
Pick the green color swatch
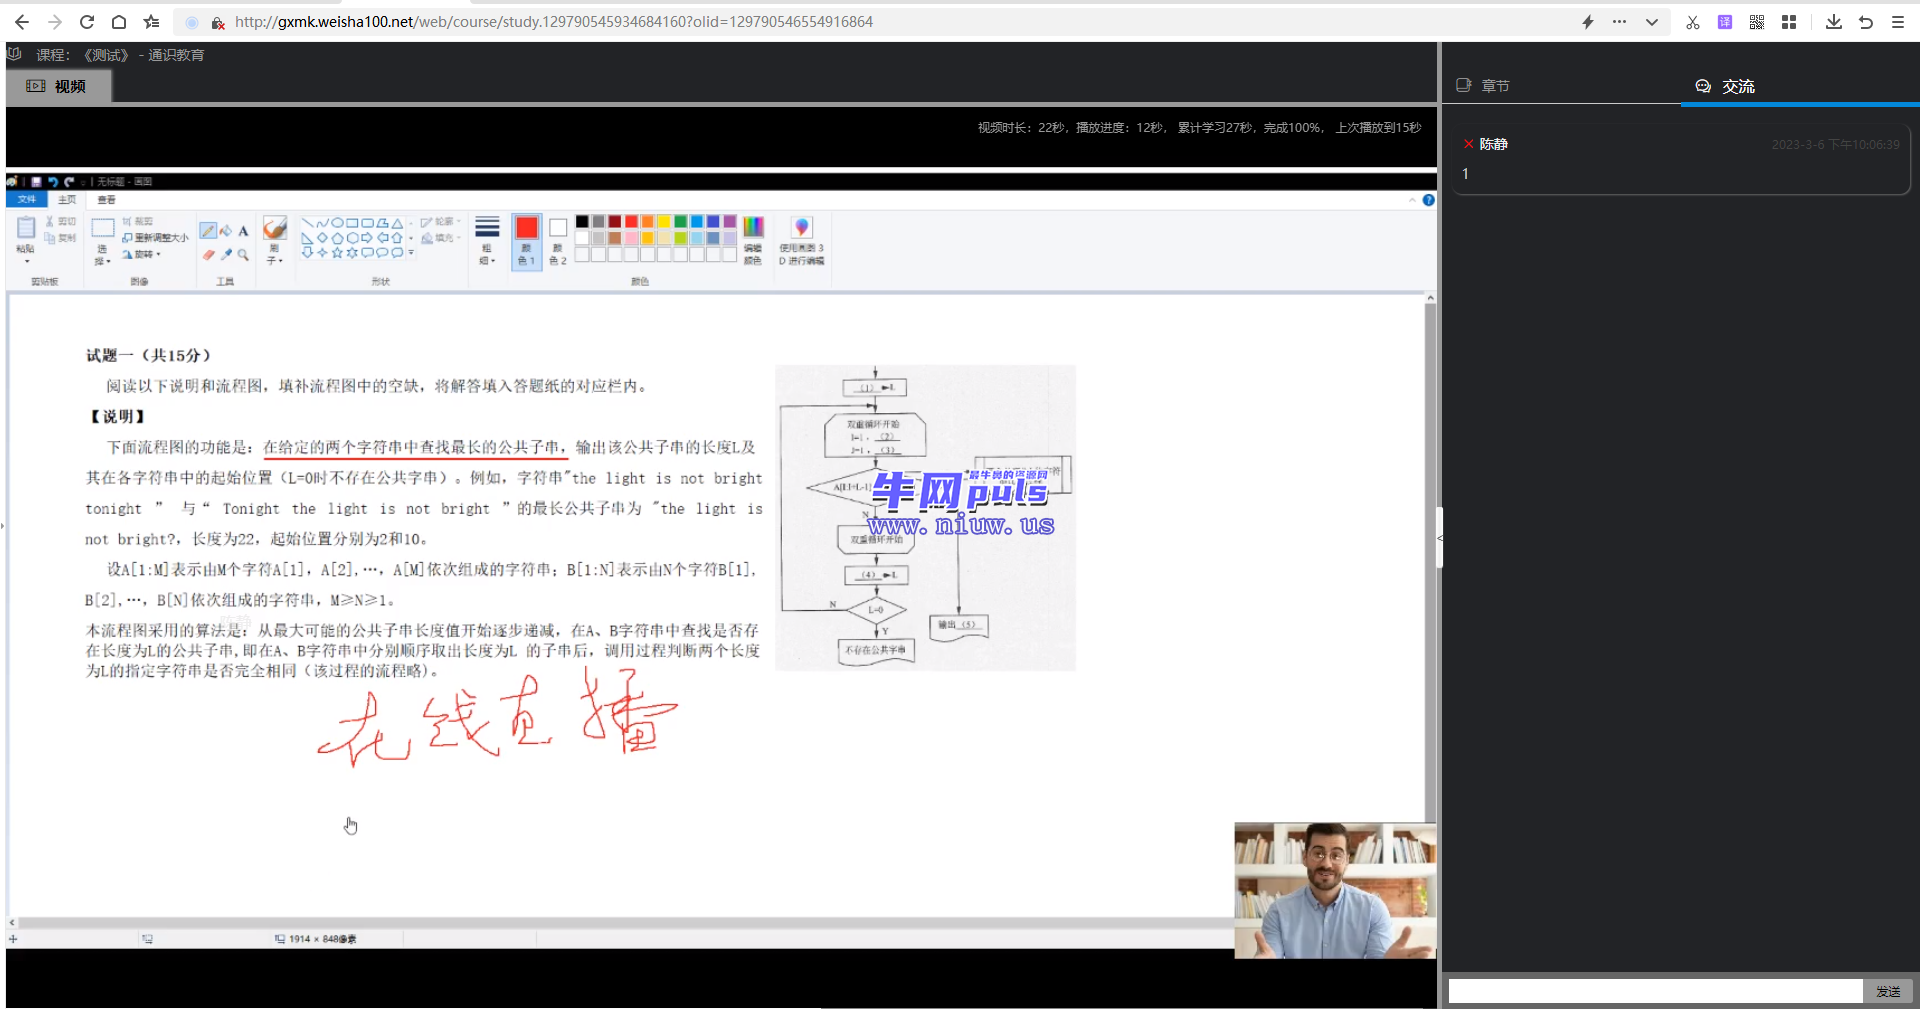pos(680,222)
